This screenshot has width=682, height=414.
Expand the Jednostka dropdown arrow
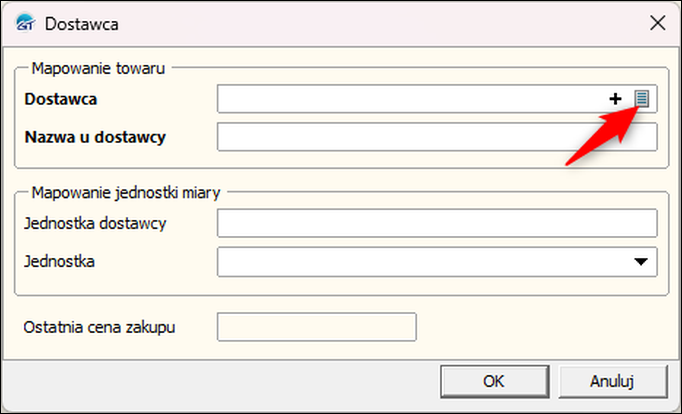(640, 262)
